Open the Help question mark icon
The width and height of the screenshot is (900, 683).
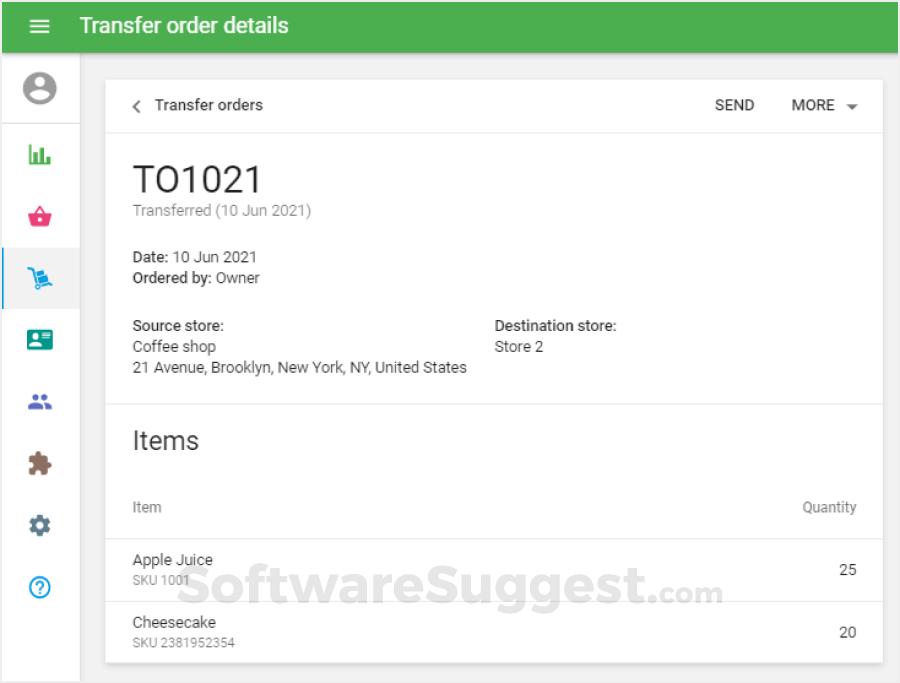click(x=40, y=587)
